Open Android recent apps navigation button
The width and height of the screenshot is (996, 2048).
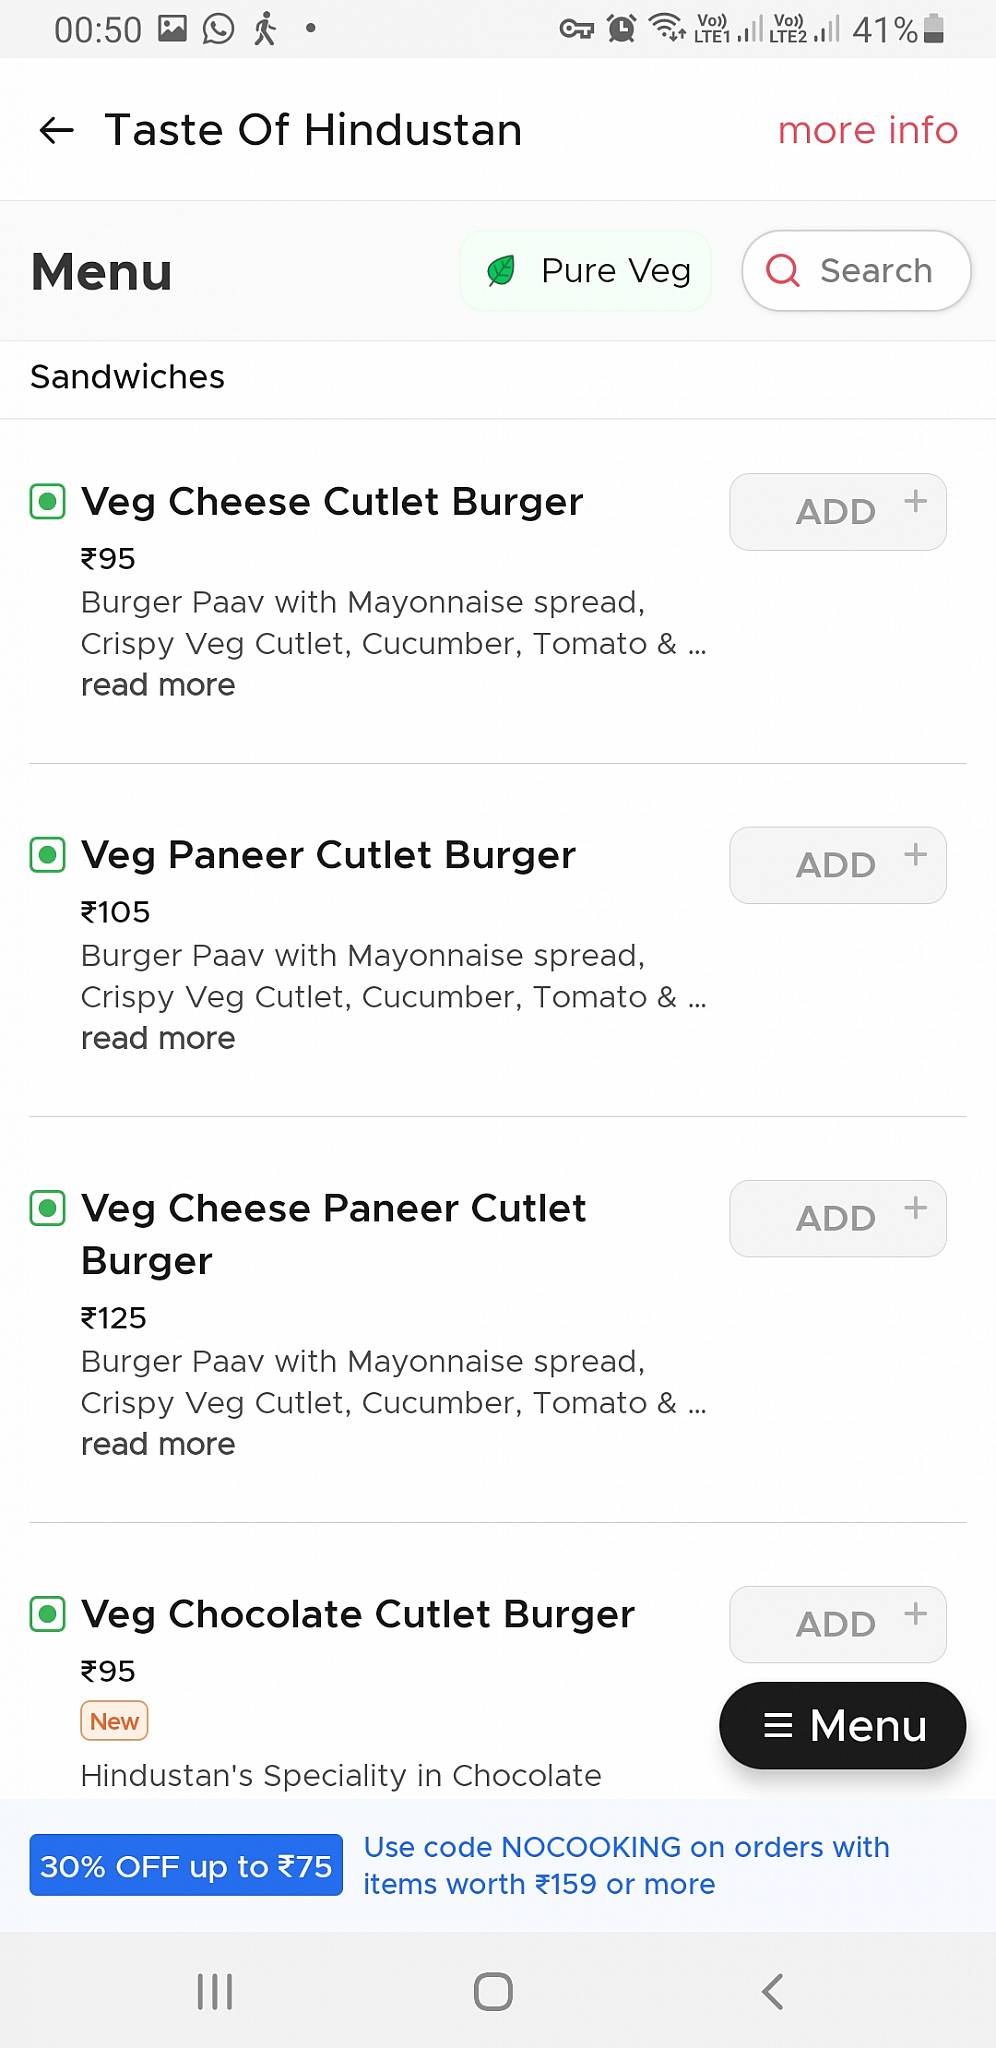(x=215, y=1991)
